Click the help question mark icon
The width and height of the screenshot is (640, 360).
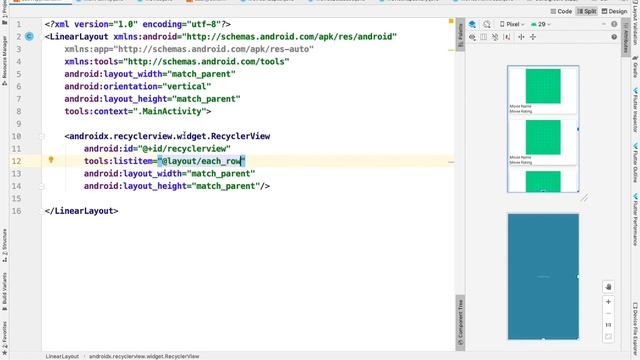tap(614, 37)
